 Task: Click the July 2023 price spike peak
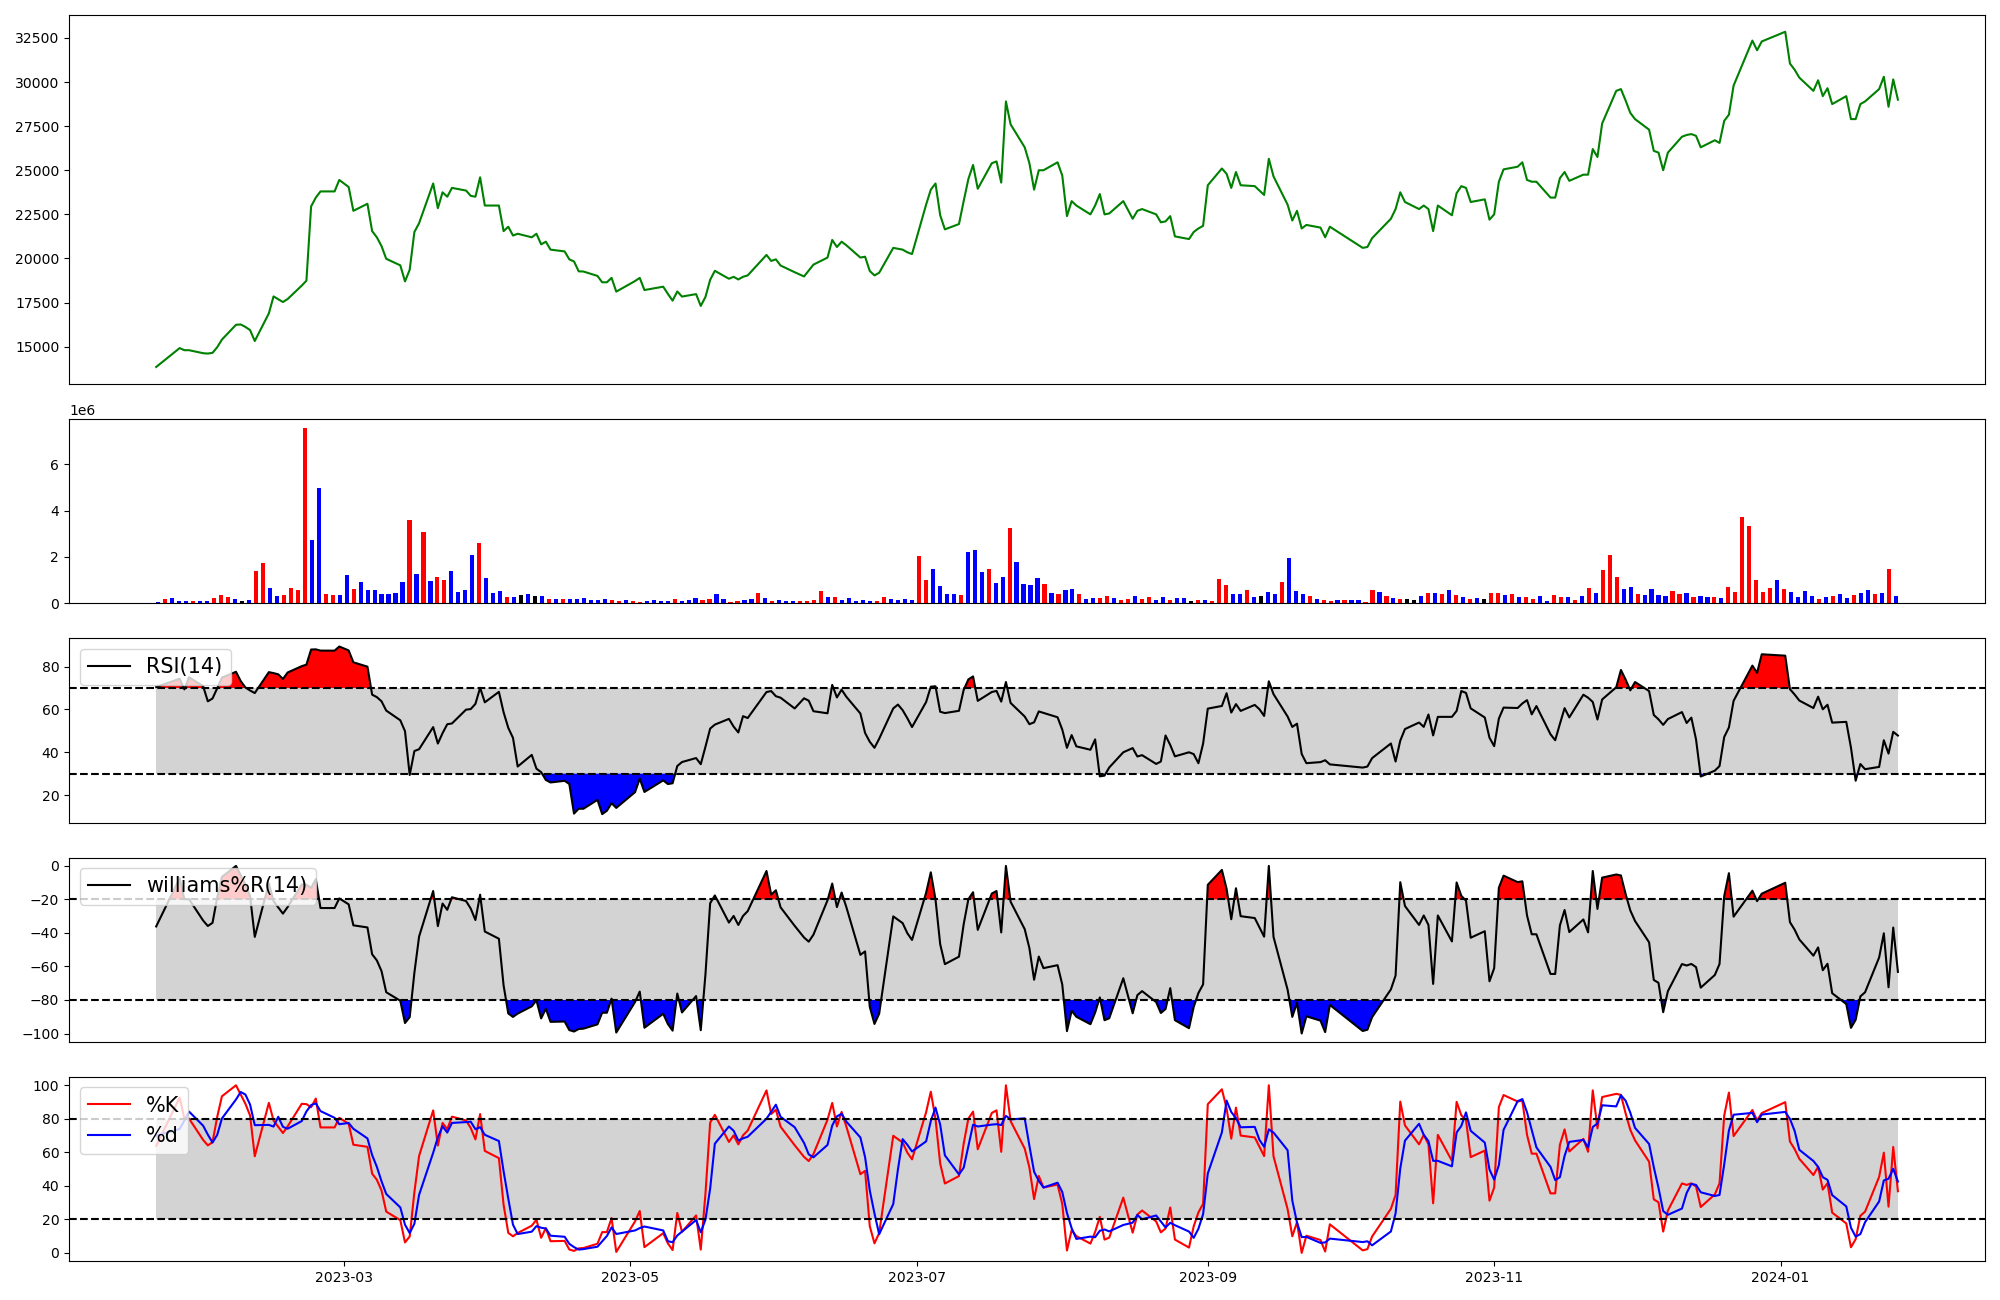coord(1006,101)
